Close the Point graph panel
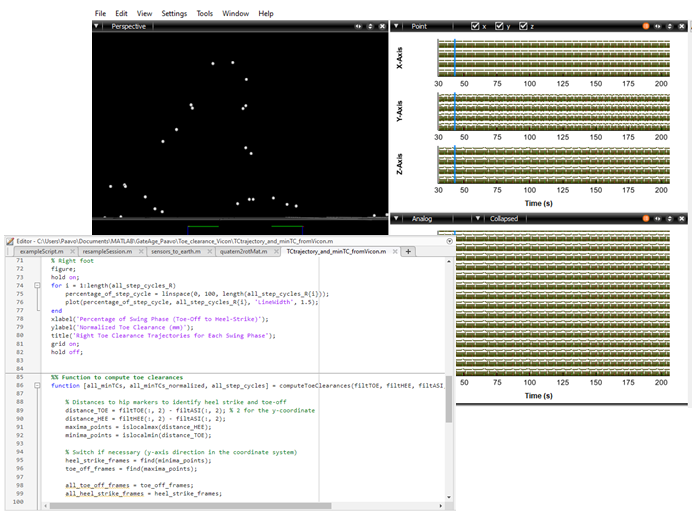698x516 pixels. [x=682, y=26]
